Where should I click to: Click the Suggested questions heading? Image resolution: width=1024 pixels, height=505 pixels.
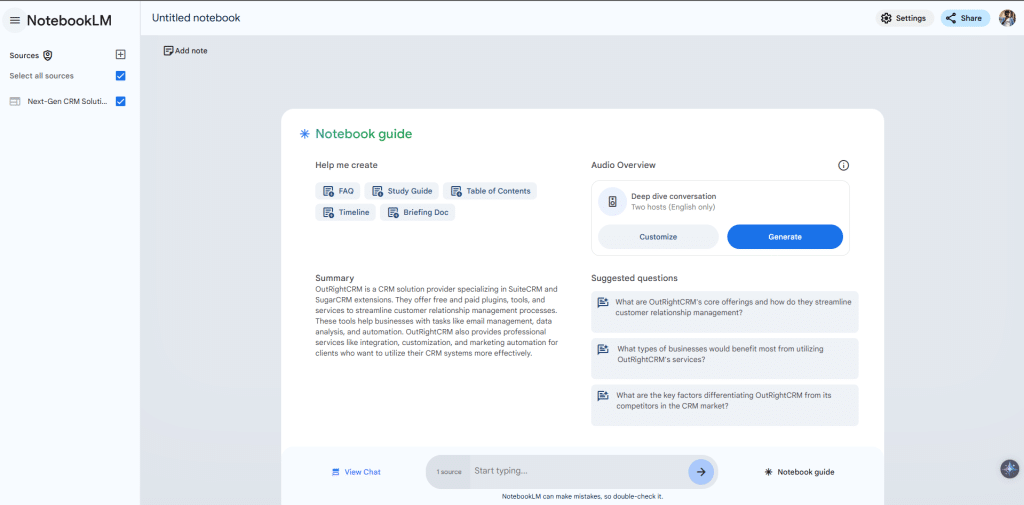(634, 278)
